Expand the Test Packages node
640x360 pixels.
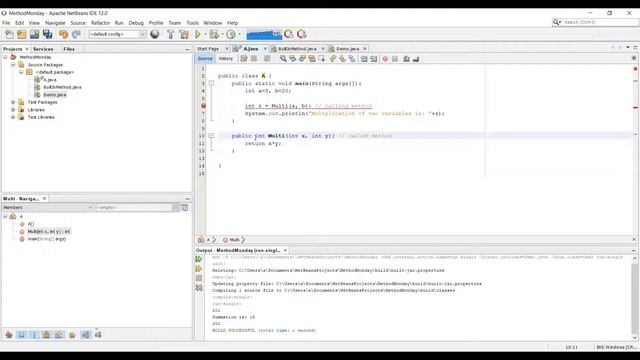pos(13,102)
